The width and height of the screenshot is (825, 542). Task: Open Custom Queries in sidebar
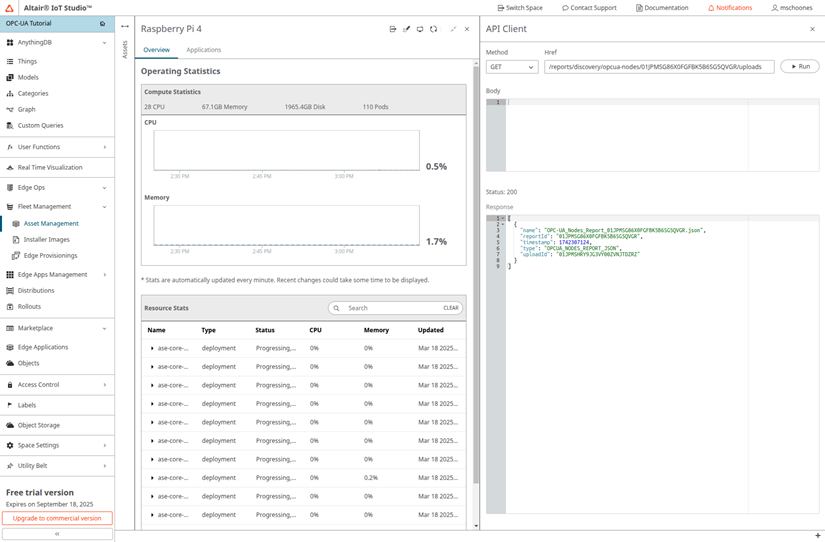pos(41,126)
